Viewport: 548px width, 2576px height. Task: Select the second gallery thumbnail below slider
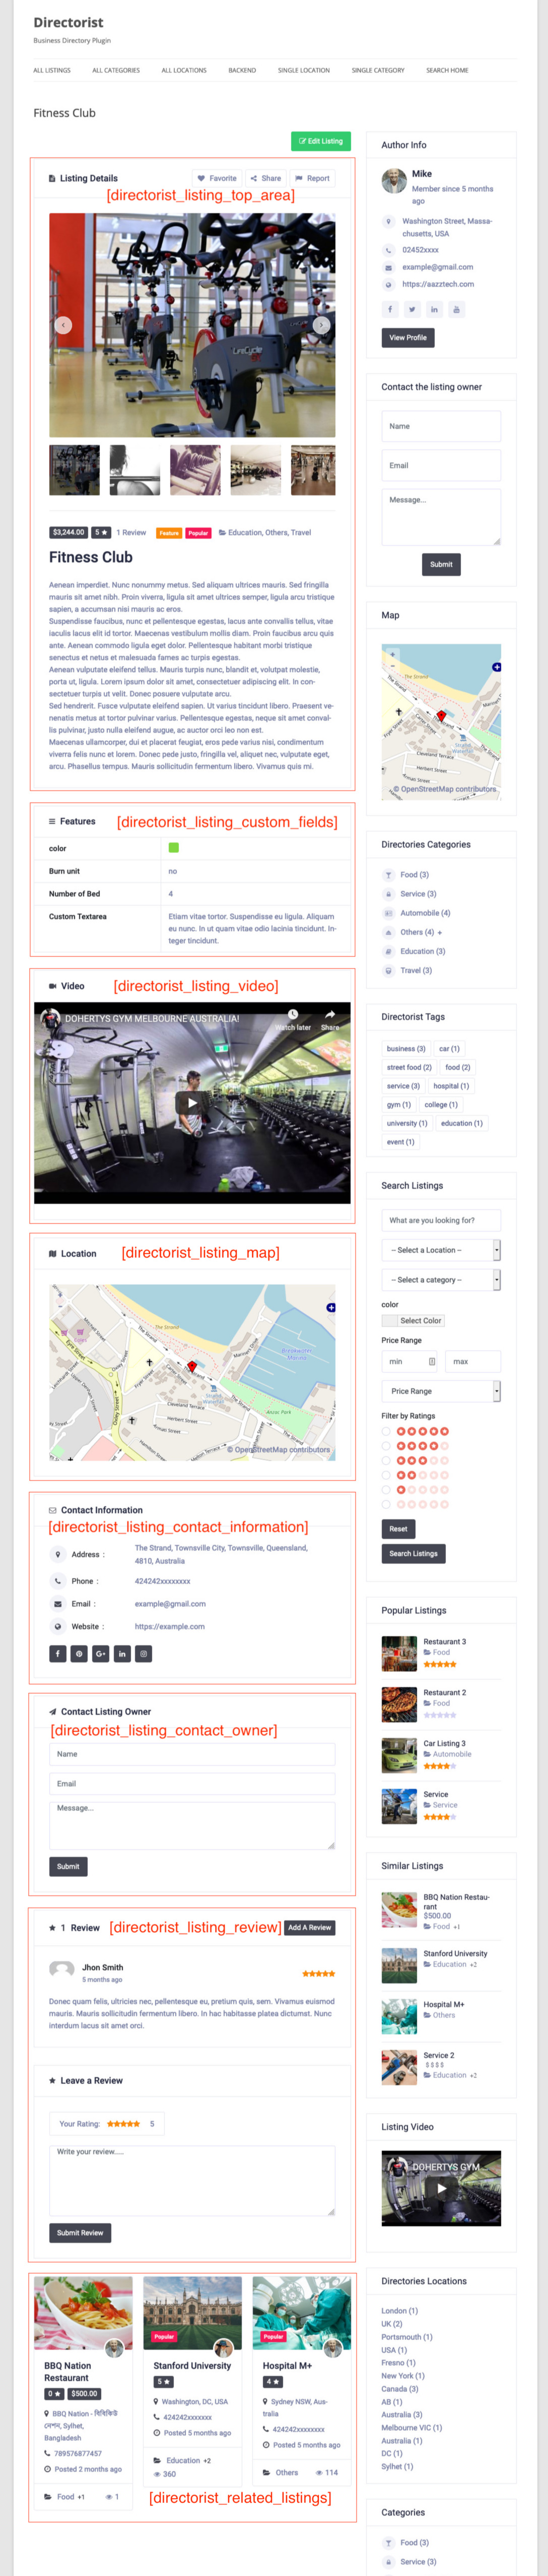click(135, 470)
